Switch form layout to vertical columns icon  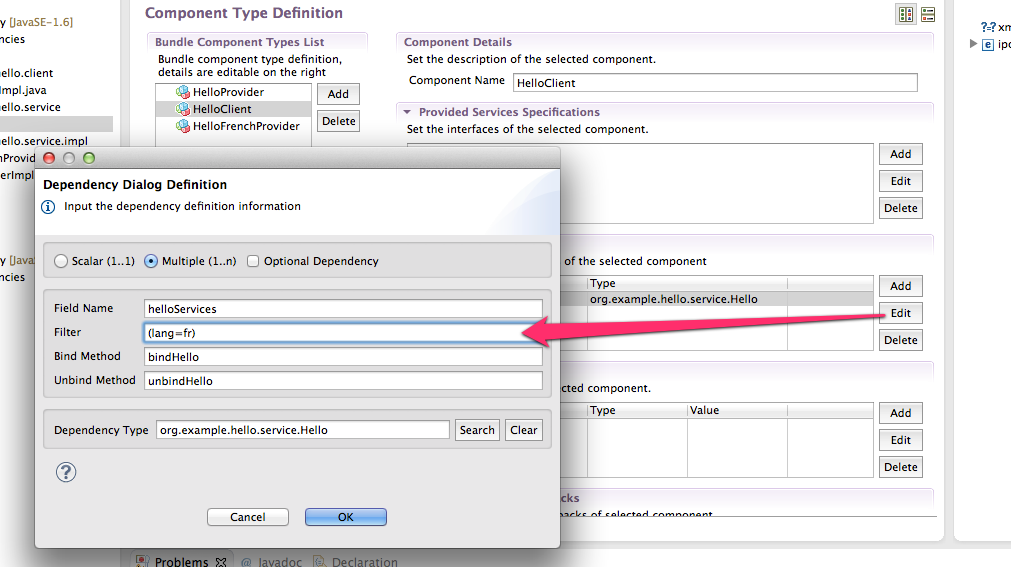tap(906, 14)
